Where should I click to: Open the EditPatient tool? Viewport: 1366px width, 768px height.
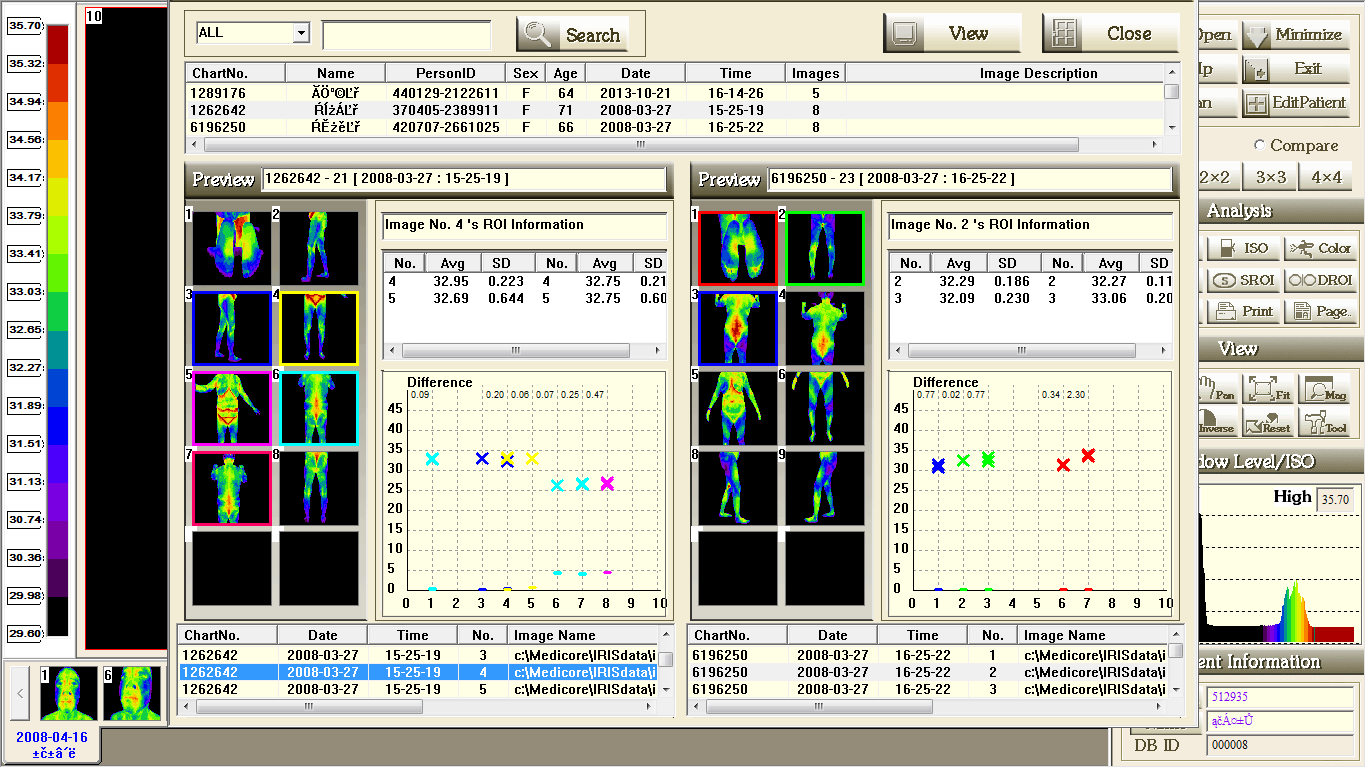[1297, 102]
